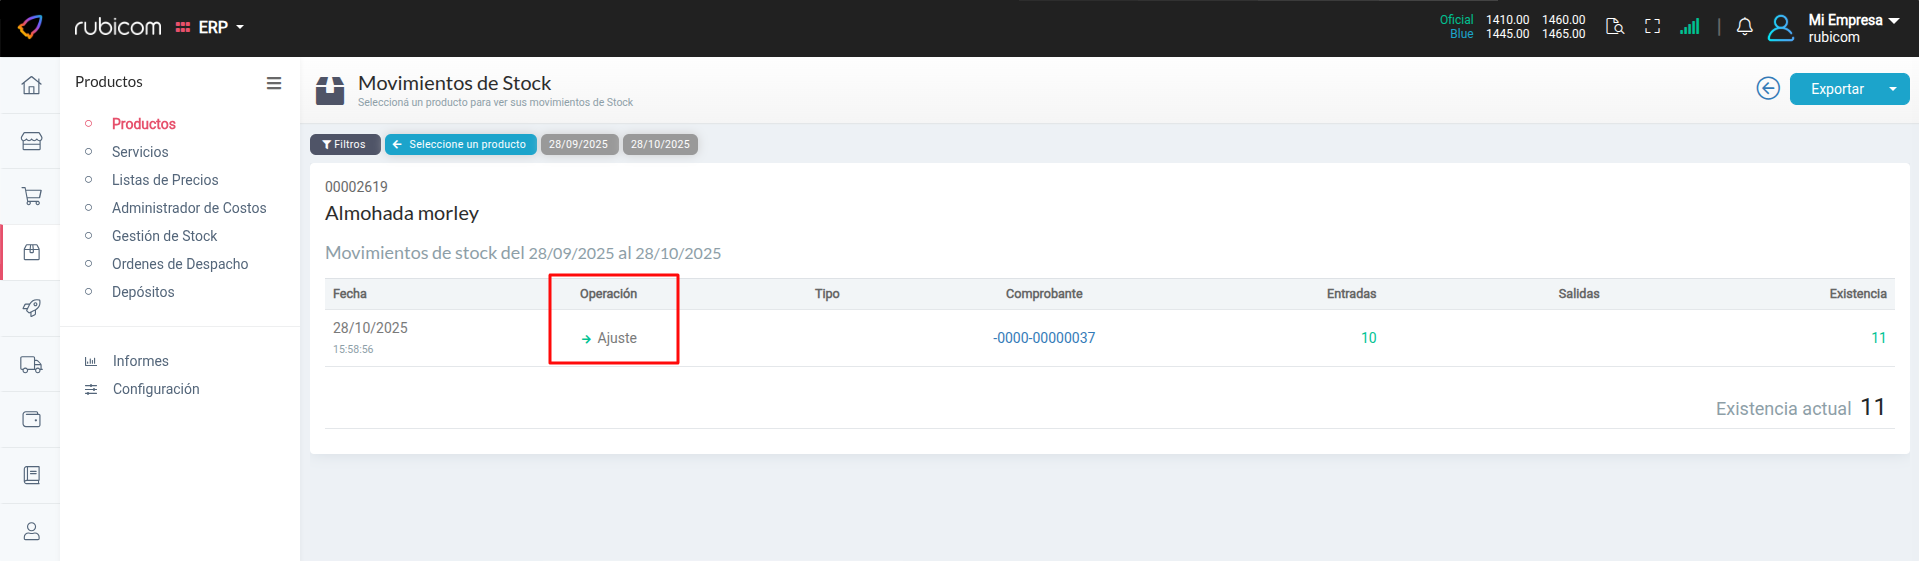Click the 28/09/2025 start date chip

578,145
